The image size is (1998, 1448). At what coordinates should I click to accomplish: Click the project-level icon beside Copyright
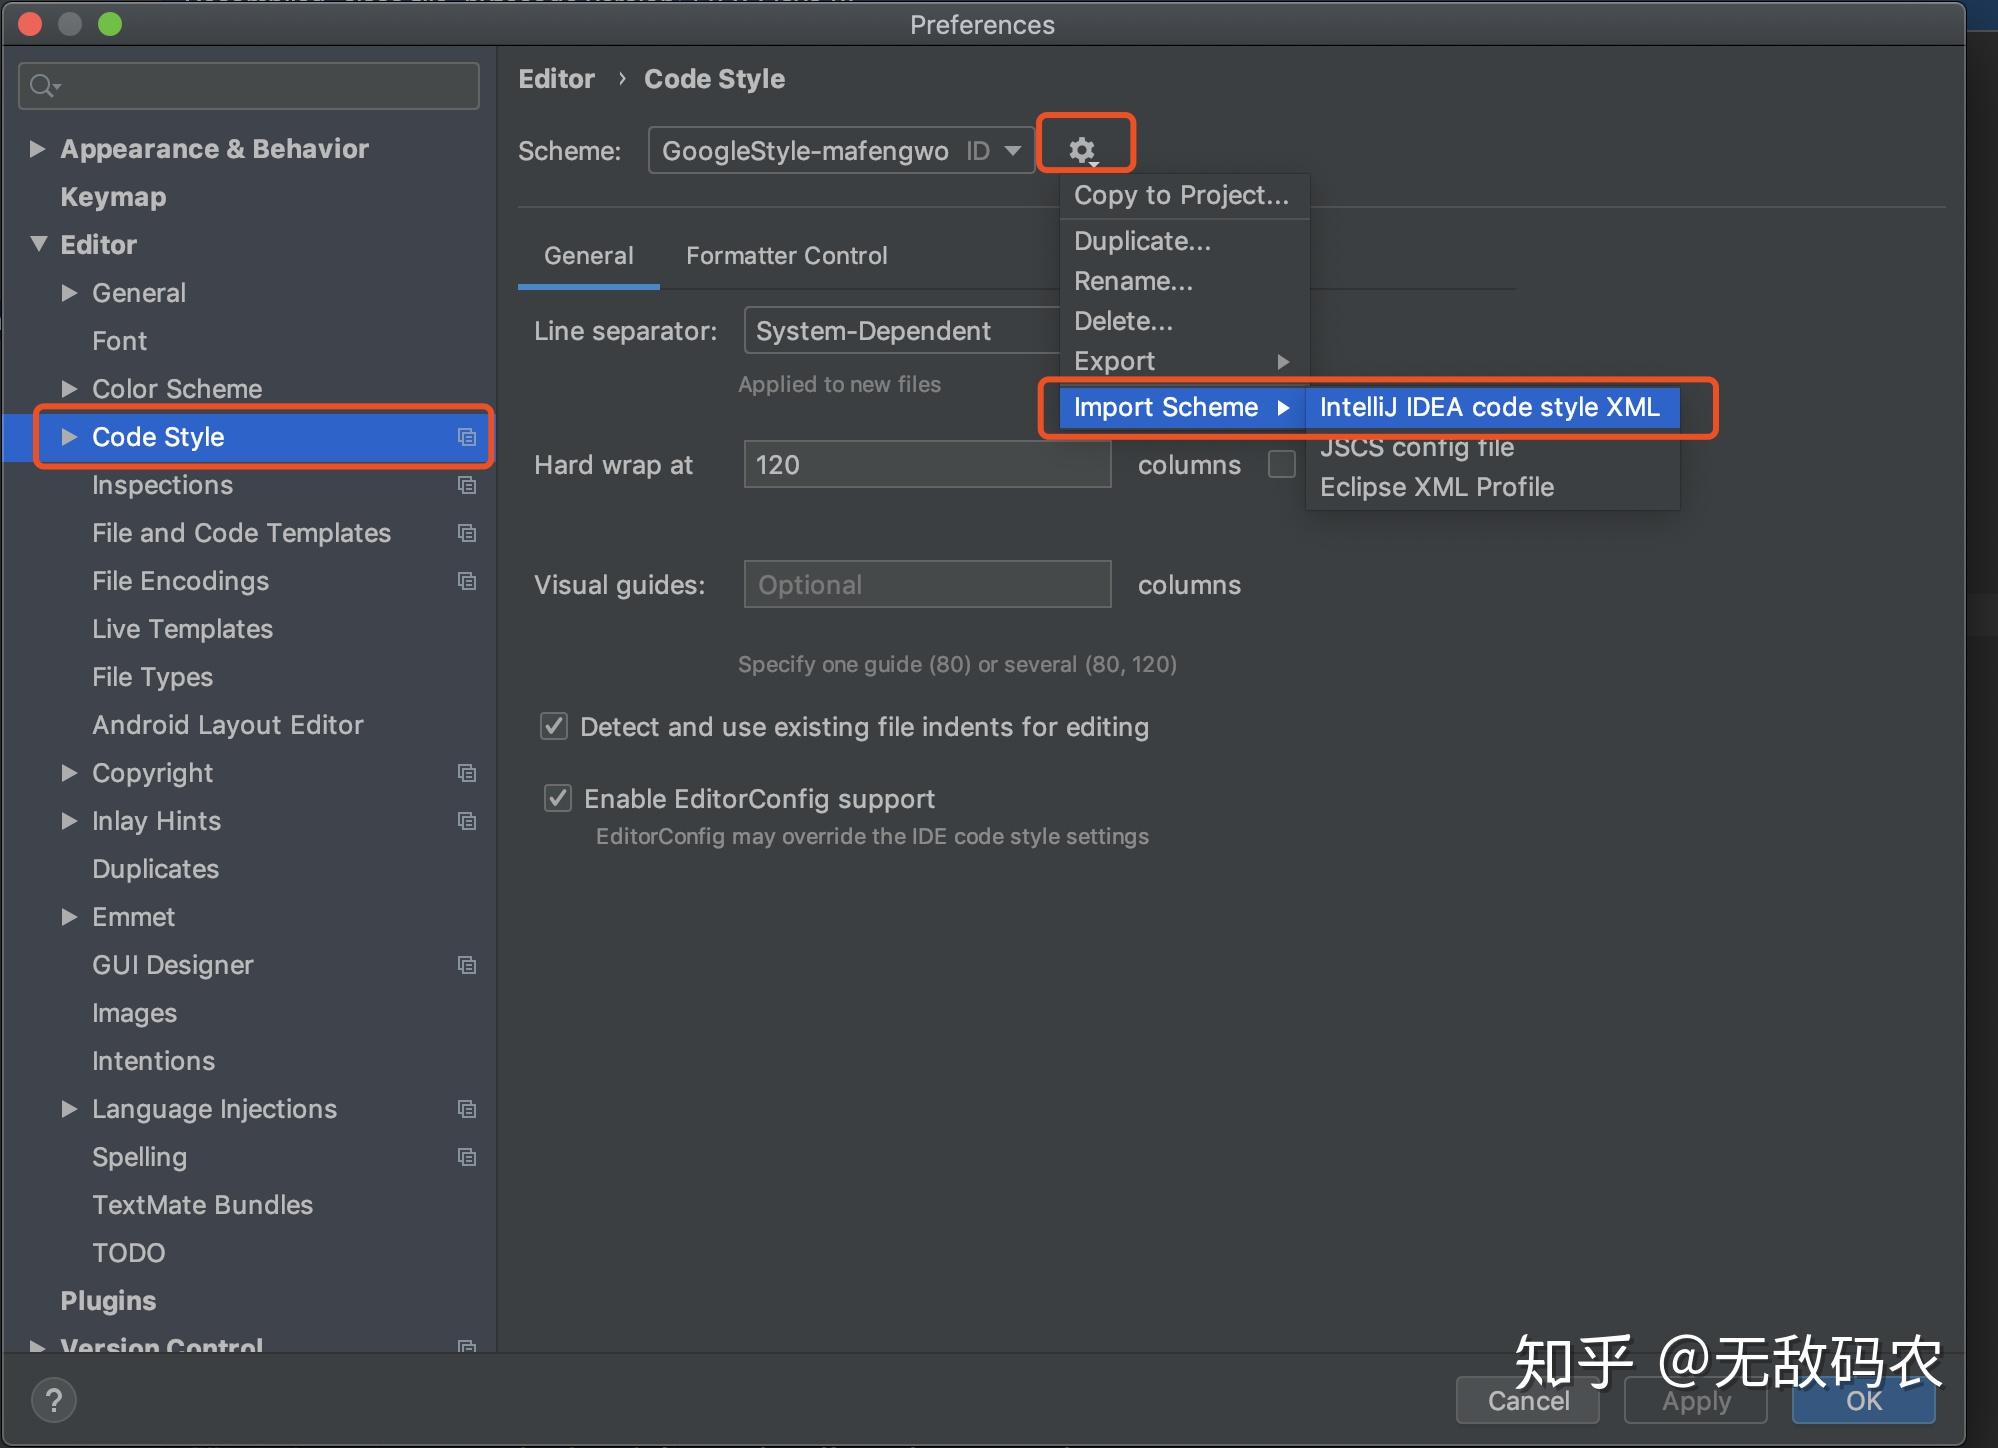pos(466,773)
